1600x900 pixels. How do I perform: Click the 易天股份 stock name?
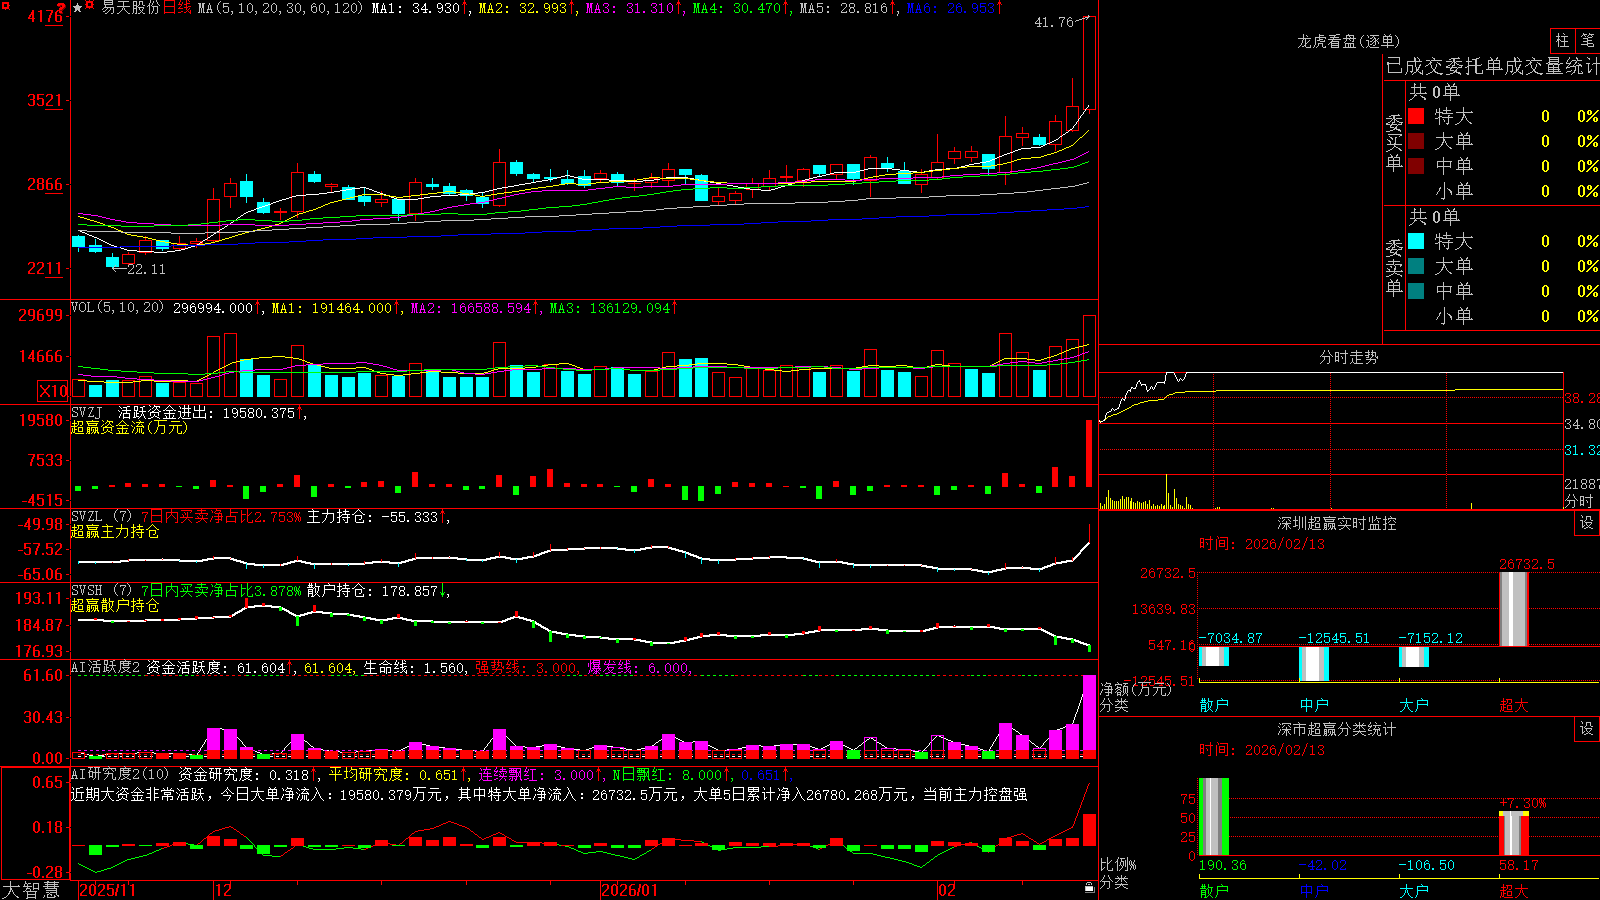[130, 8]
